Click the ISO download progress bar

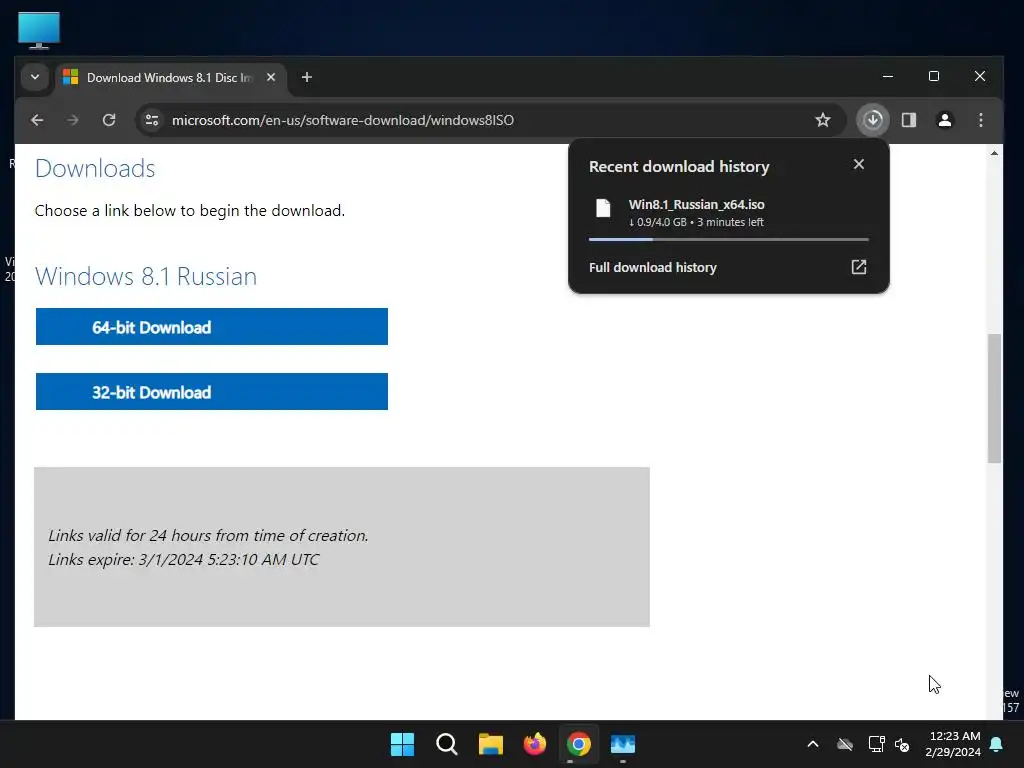click(729, 240)
